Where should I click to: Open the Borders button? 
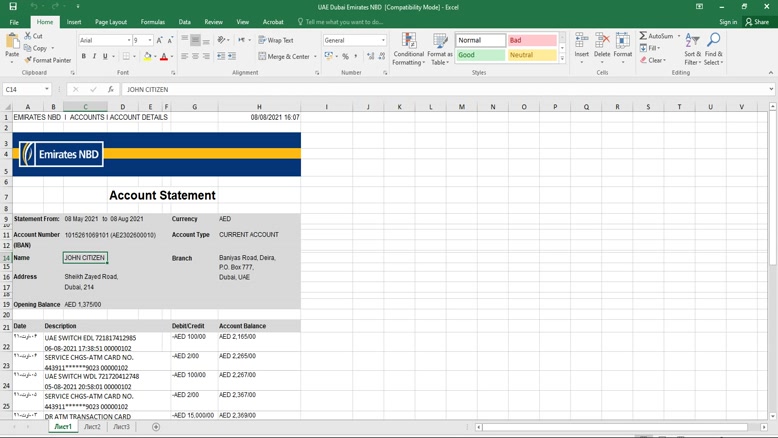(x=127, y=56)
